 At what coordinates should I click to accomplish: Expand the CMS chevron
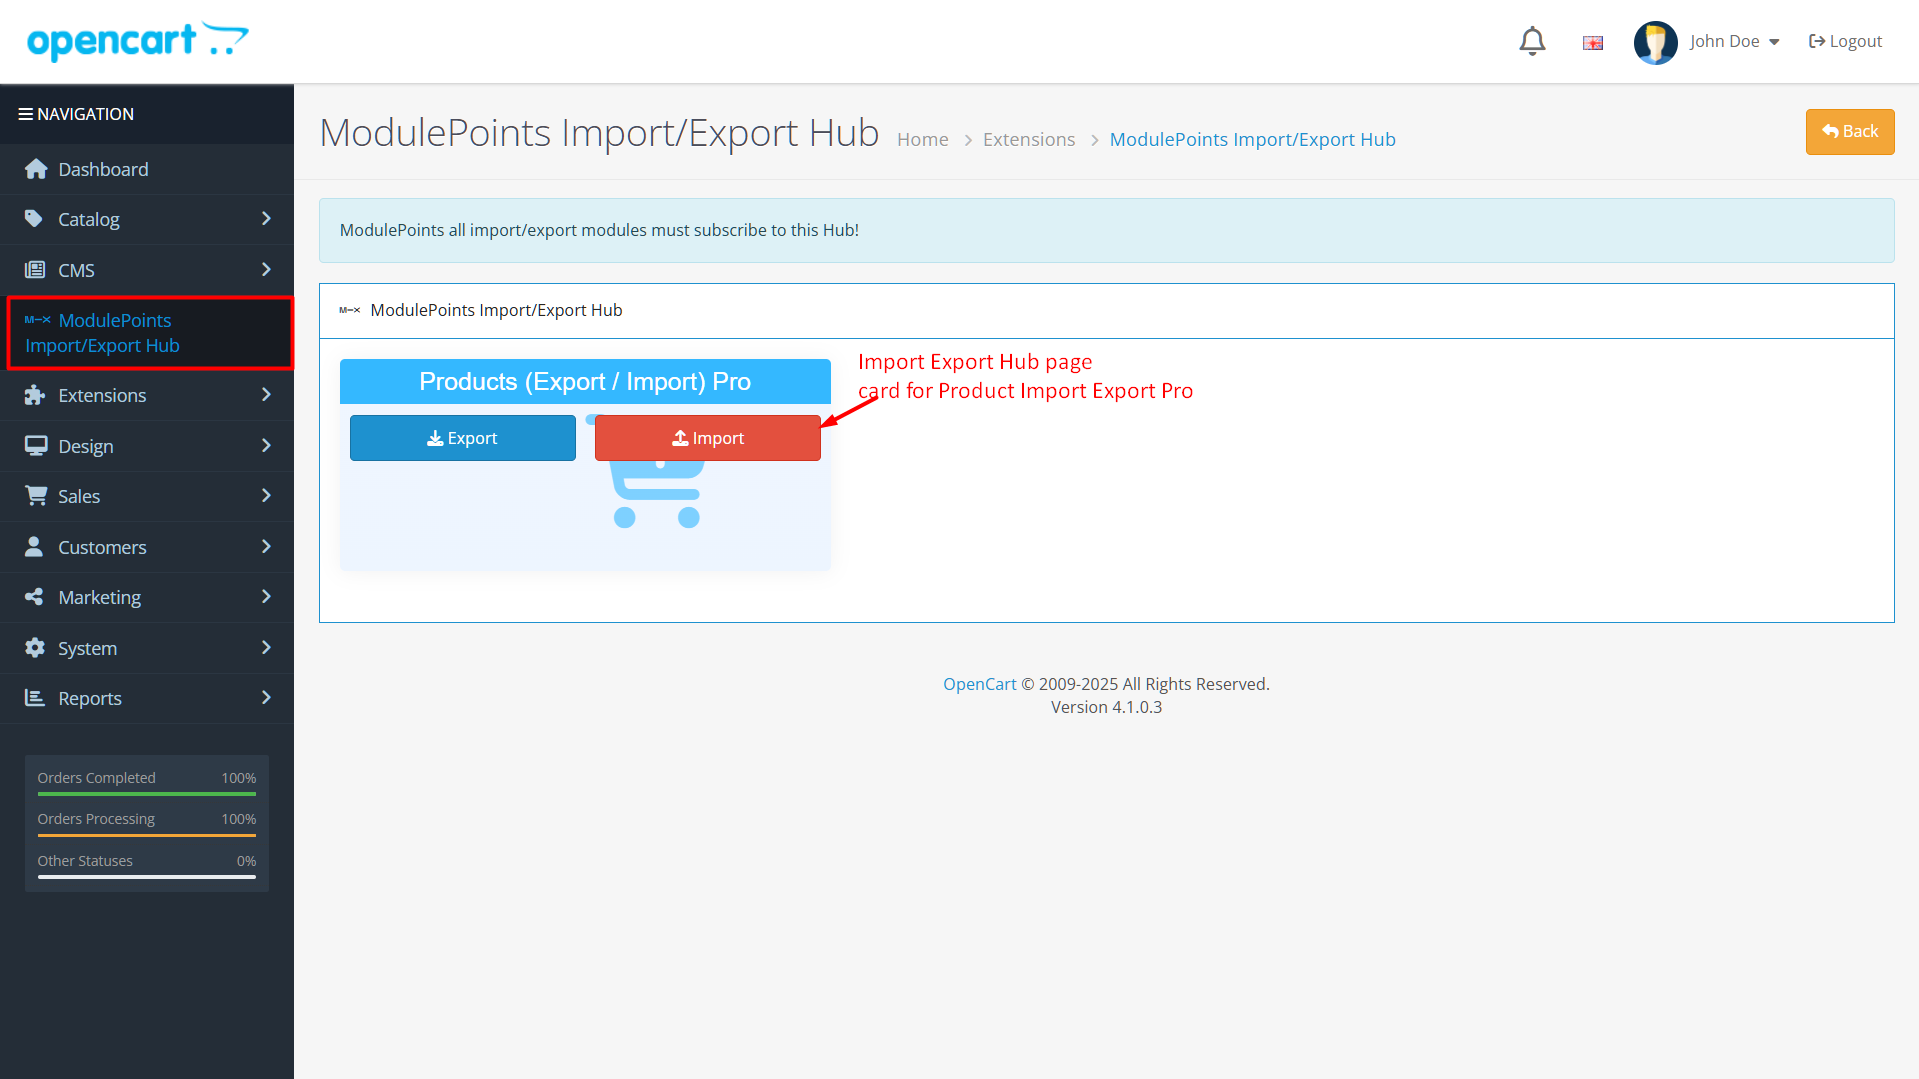coord(266,269)
